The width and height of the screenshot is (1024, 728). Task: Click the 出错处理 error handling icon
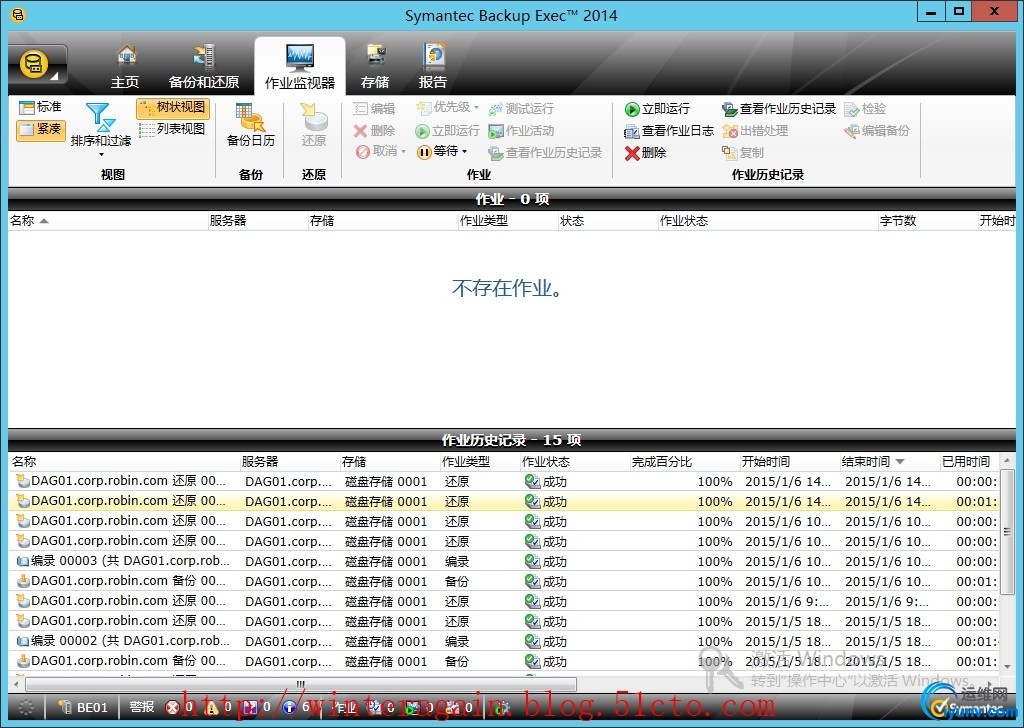[730, 131]
